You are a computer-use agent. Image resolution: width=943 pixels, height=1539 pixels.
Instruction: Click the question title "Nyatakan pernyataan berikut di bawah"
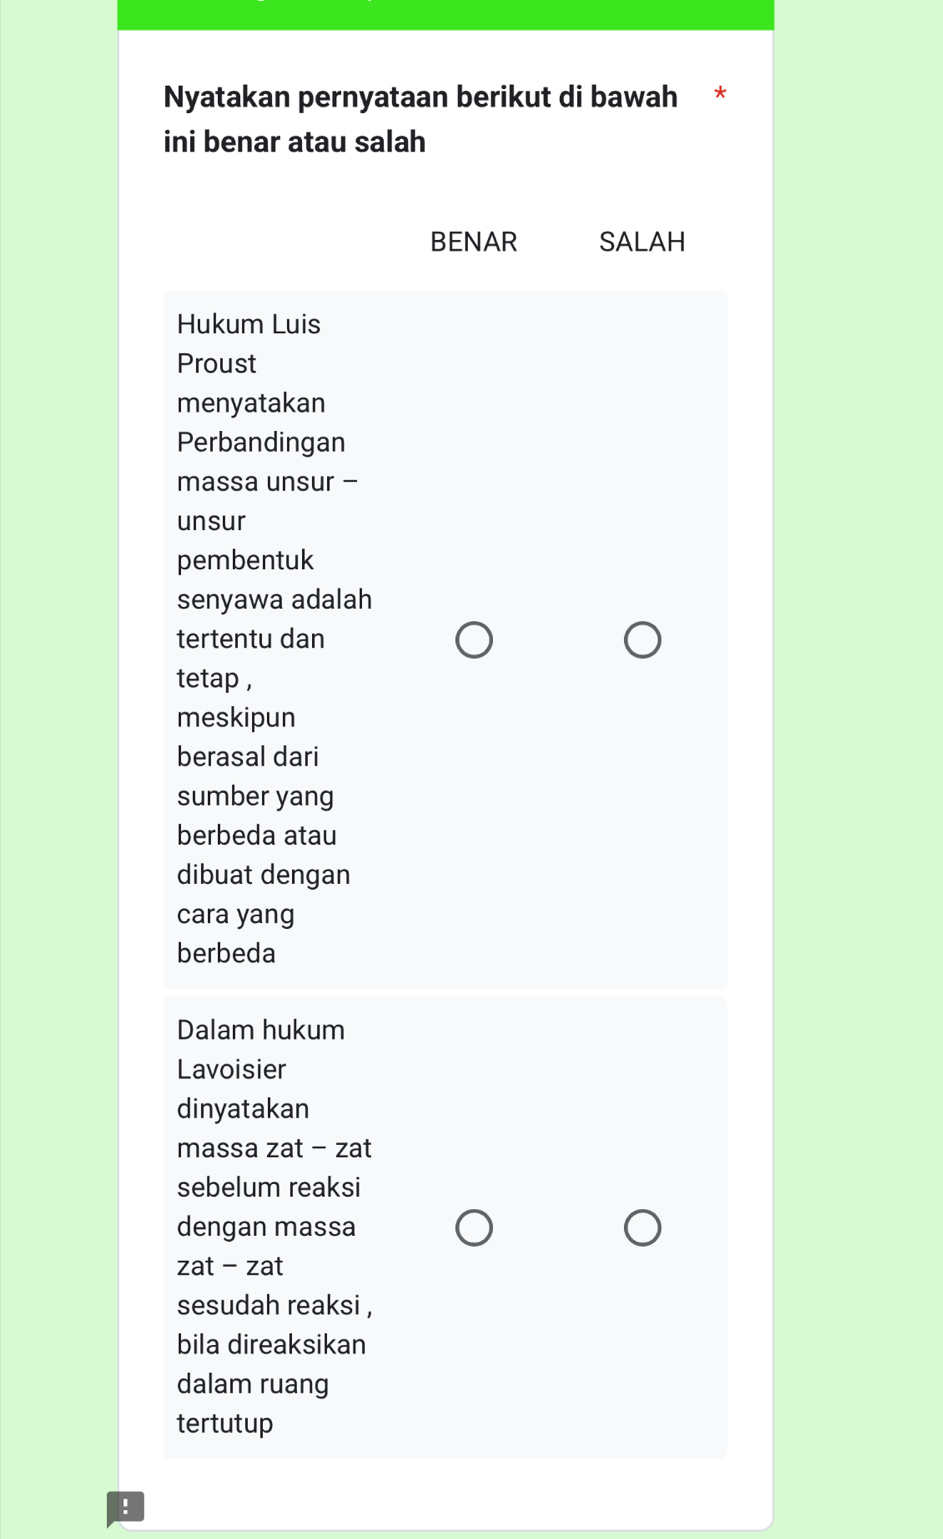coord(420,97)
